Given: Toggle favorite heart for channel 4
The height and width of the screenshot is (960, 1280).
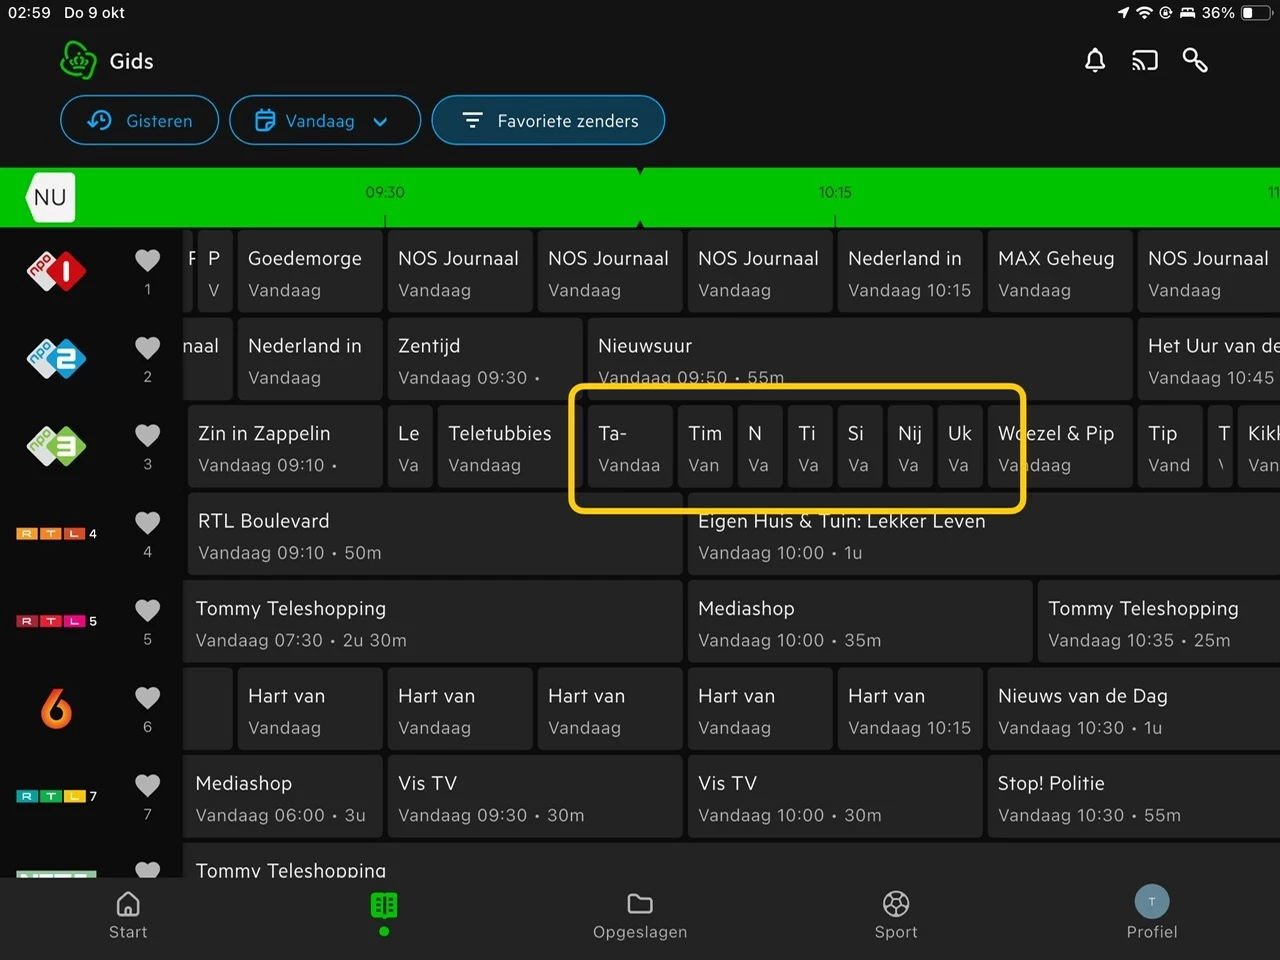Looking at the screenshot, I should coord(147,522).
